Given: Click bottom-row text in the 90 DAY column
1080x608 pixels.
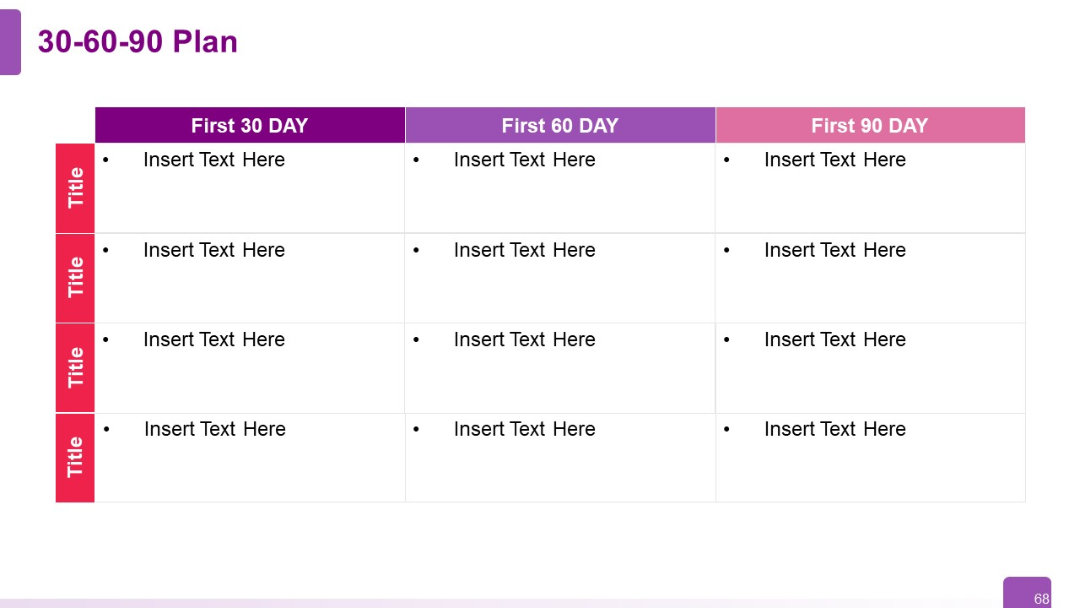Looking at the screenshot, I should pos(834,429).
